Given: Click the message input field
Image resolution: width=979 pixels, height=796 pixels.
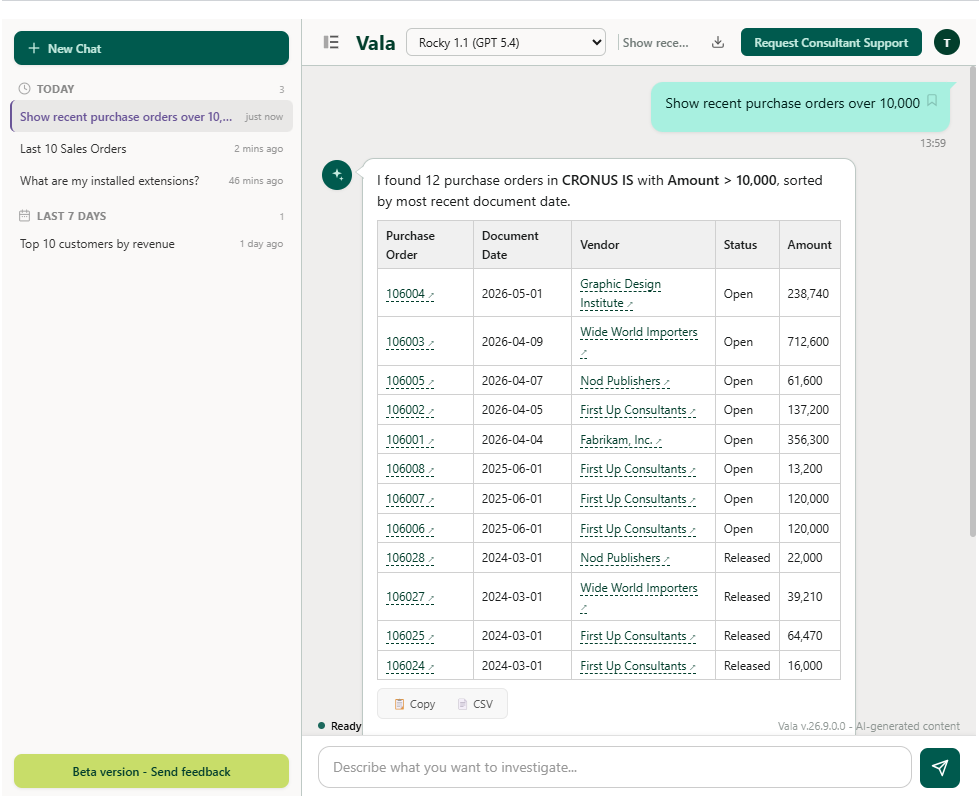Looking at the screenshot, I should coord(614,767).
